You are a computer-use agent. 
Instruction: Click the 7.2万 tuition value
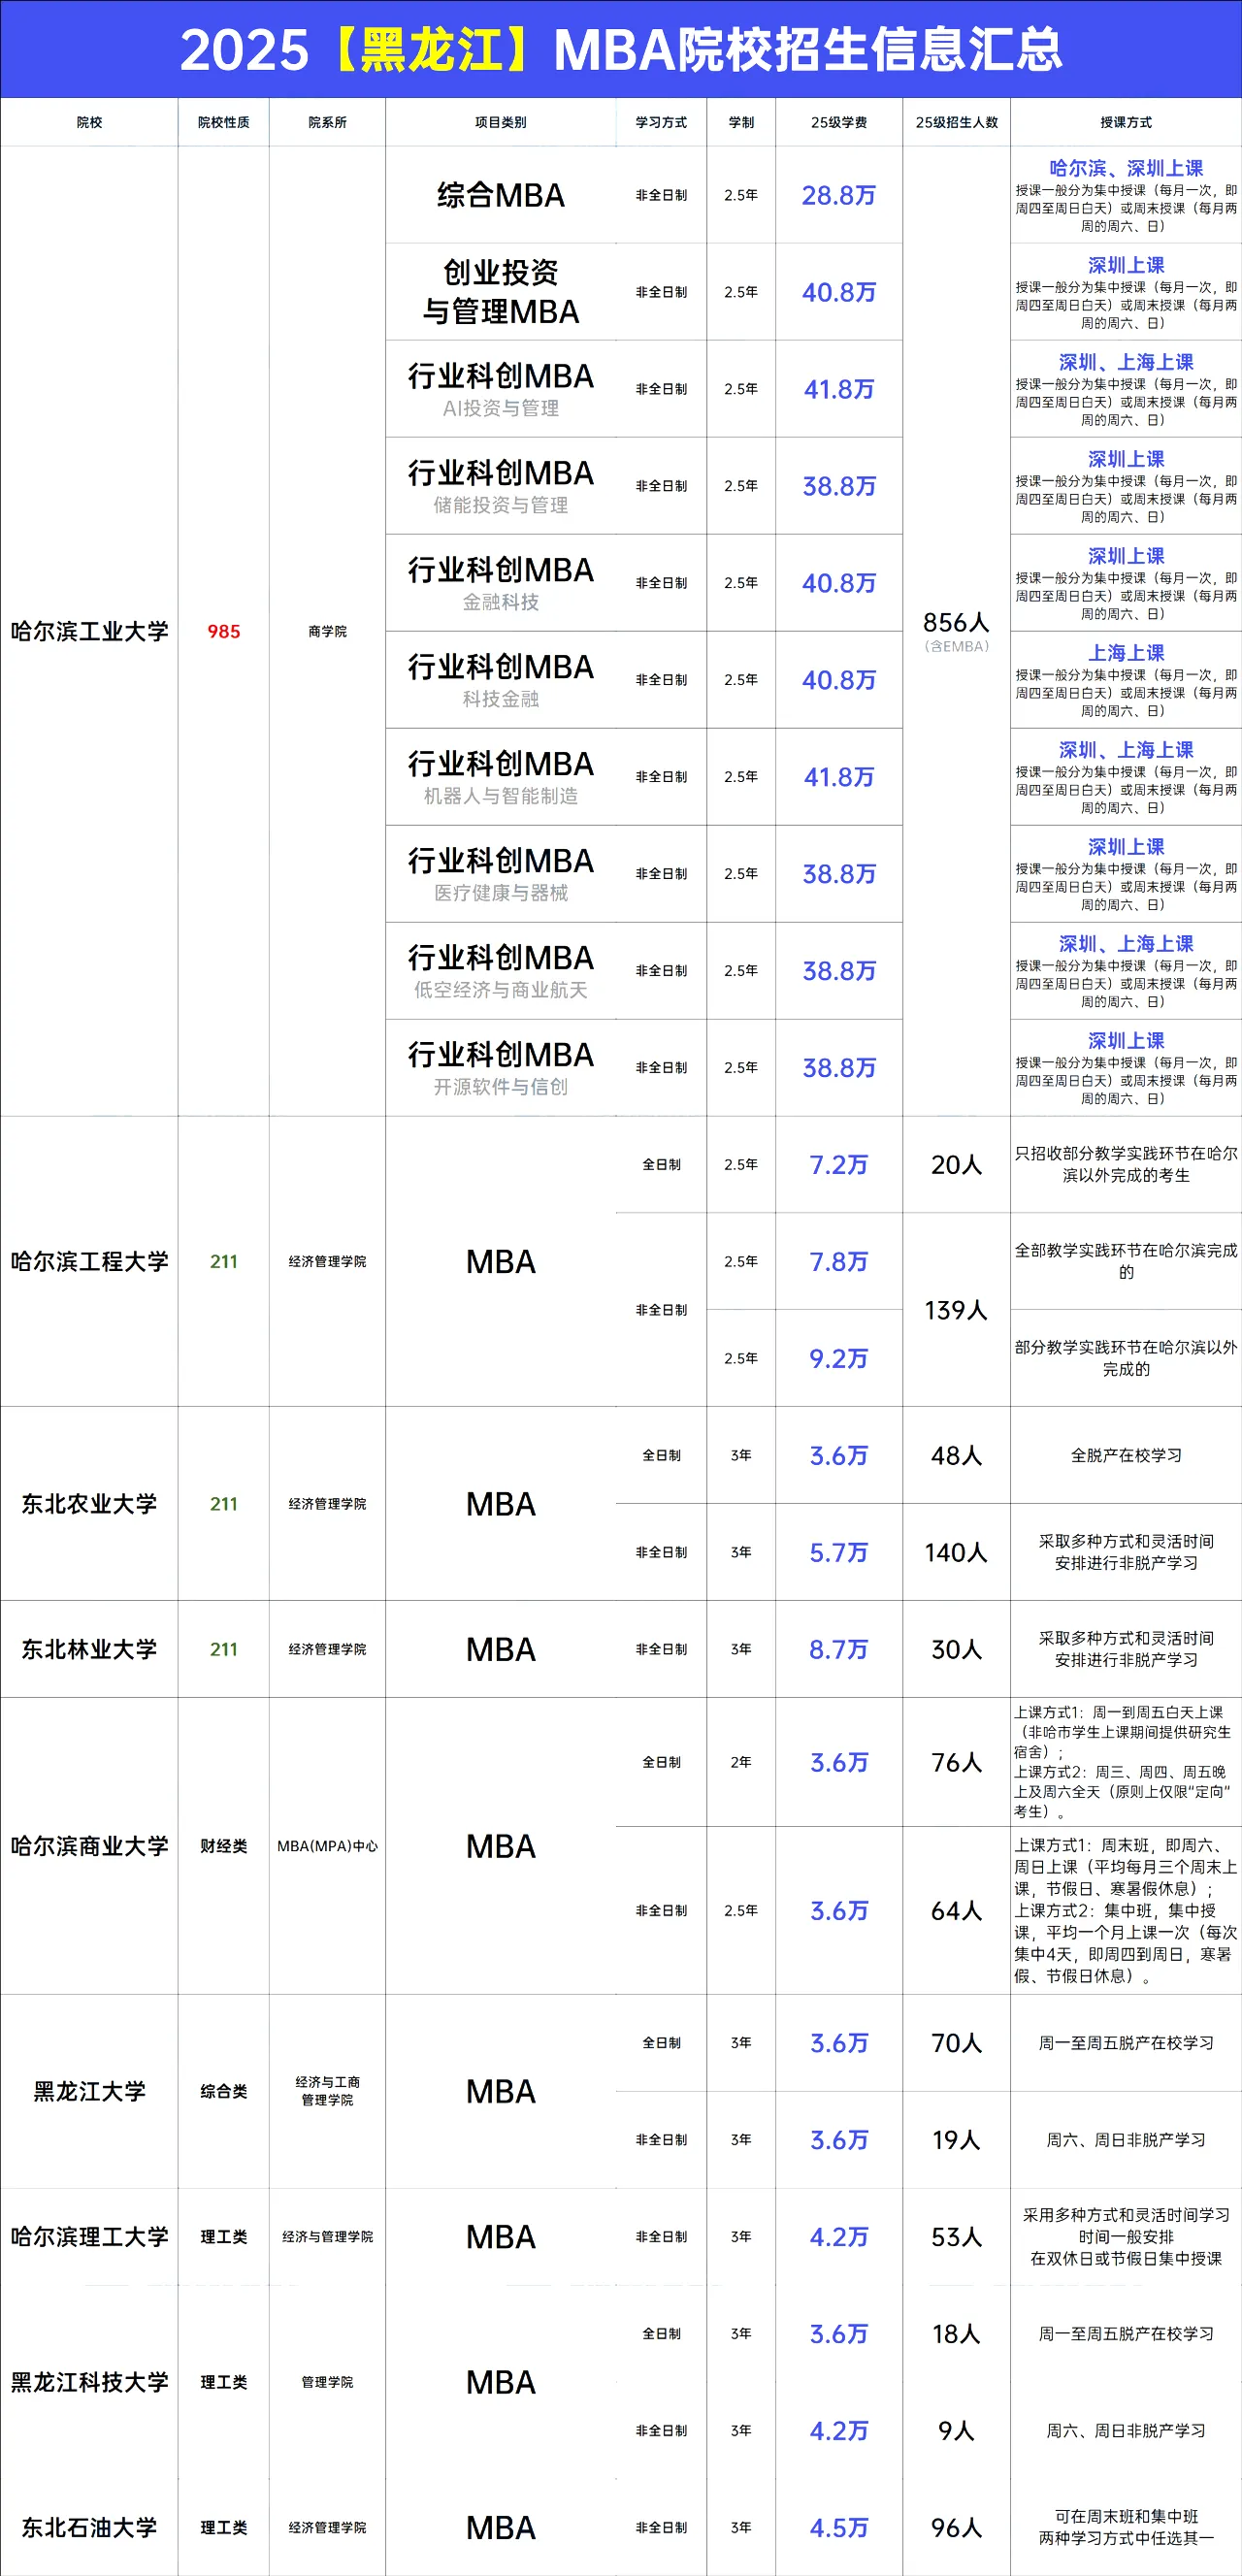pos(839,1165)
